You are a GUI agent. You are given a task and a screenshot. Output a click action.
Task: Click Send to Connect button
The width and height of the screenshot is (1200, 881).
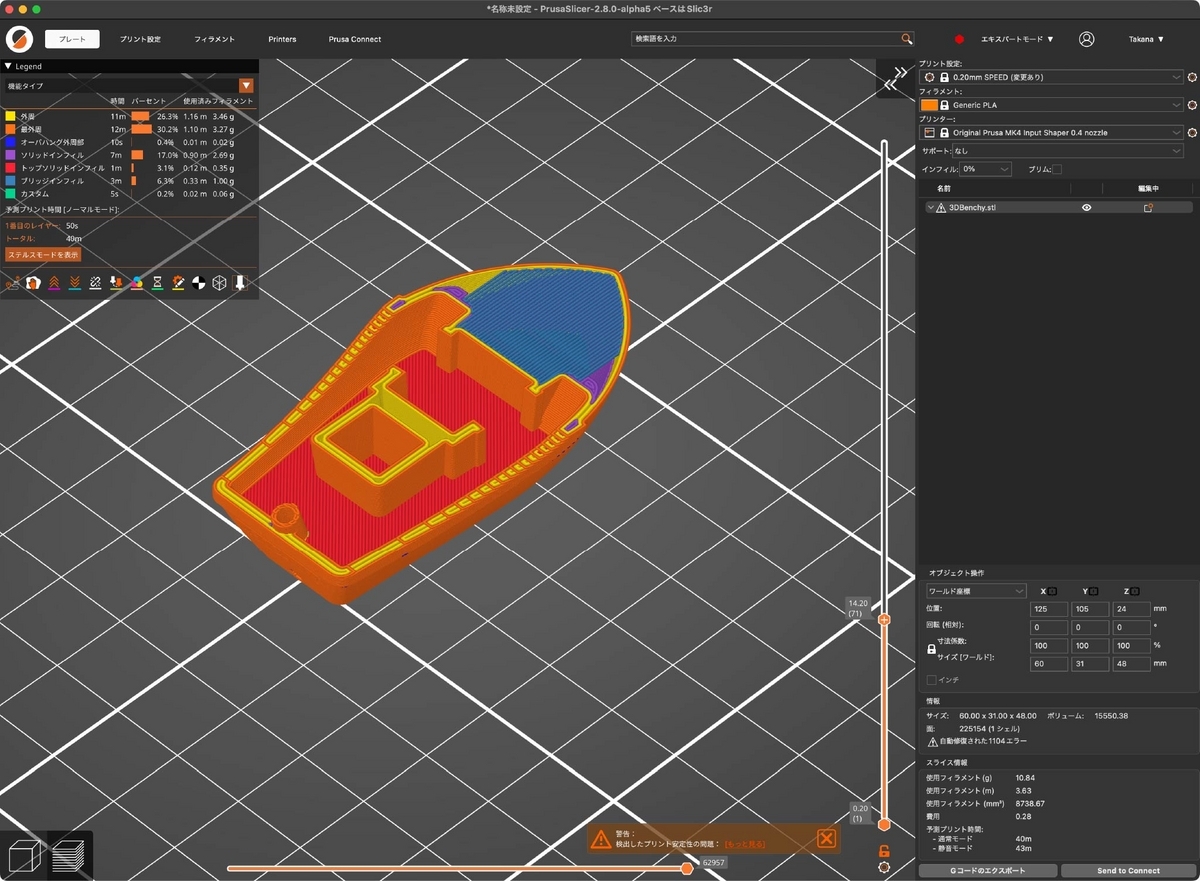point(1128,870)
